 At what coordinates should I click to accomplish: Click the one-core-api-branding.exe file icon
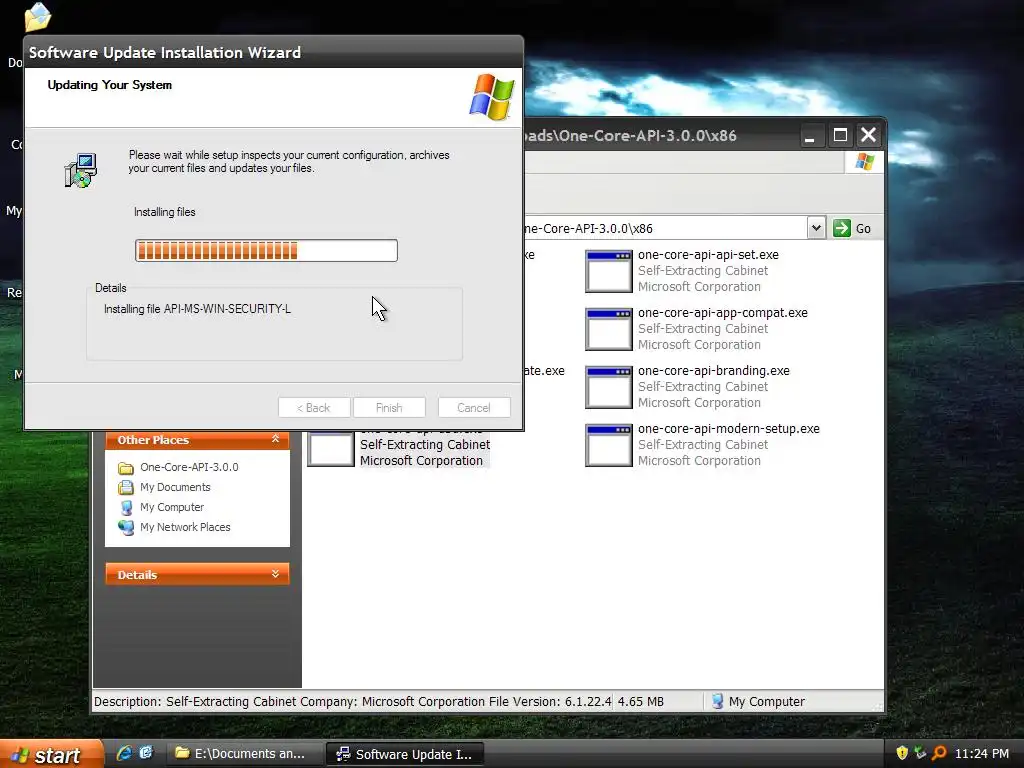point(609,388)
